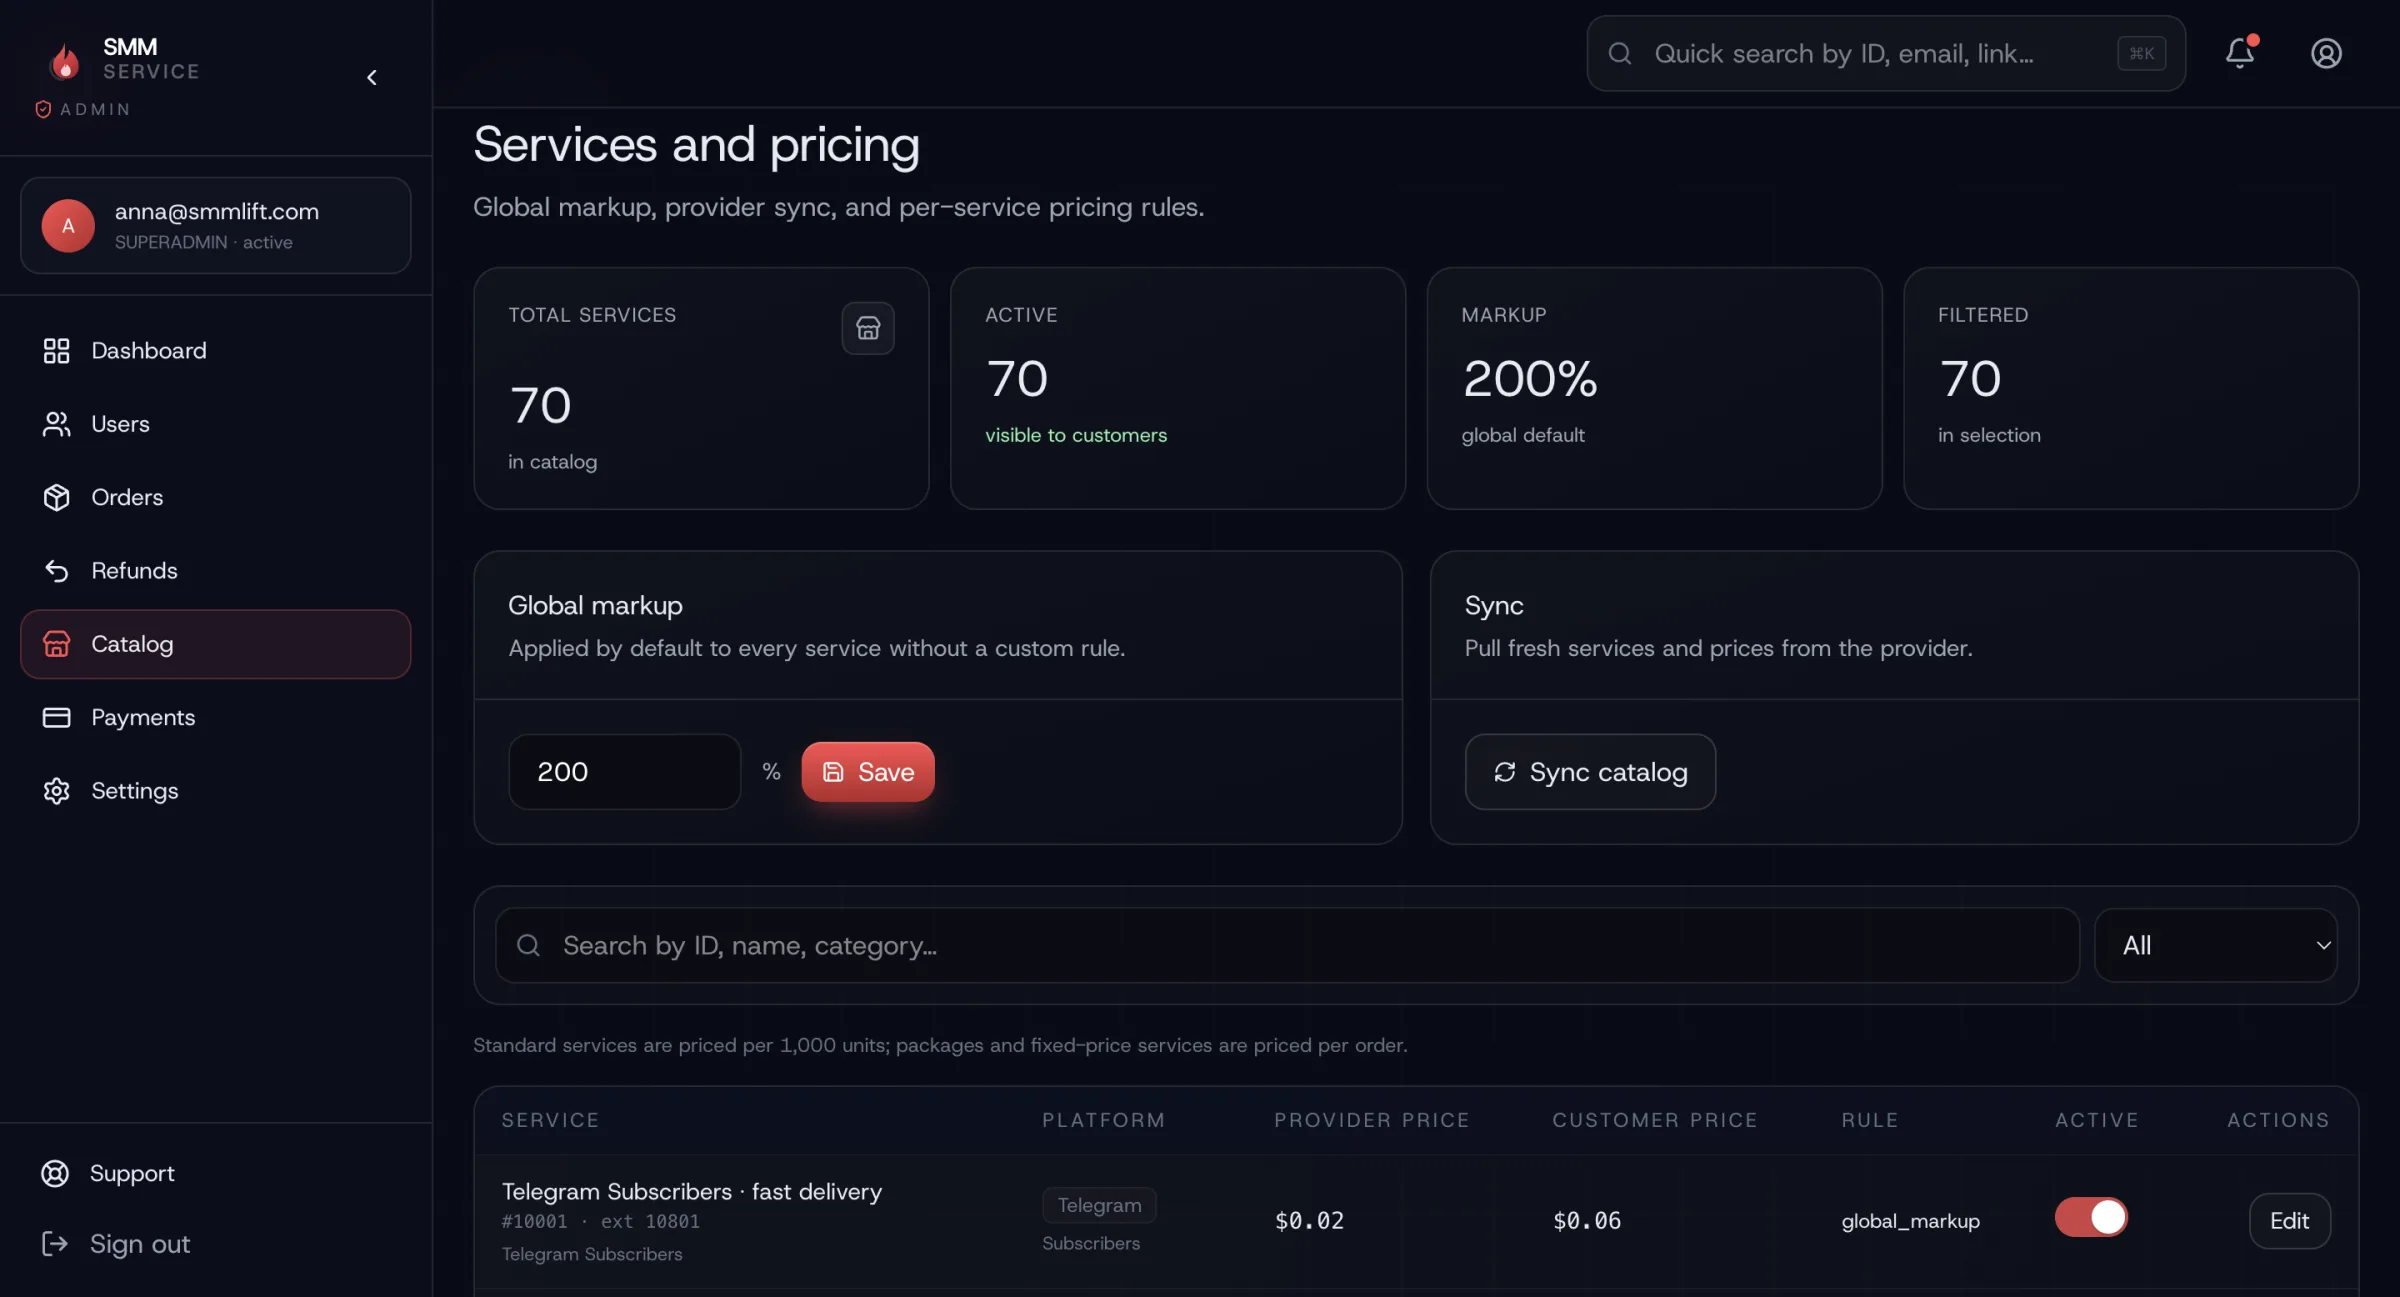Click the global markup percent field
The height and width of the screenshot is (1297, 2400).
(624, 772)
